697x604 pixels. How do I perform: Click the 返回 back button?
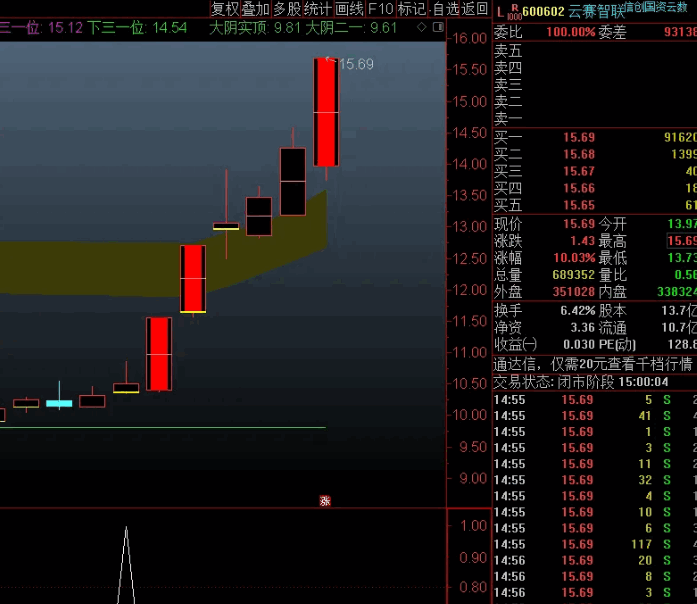tap(474, 8)
